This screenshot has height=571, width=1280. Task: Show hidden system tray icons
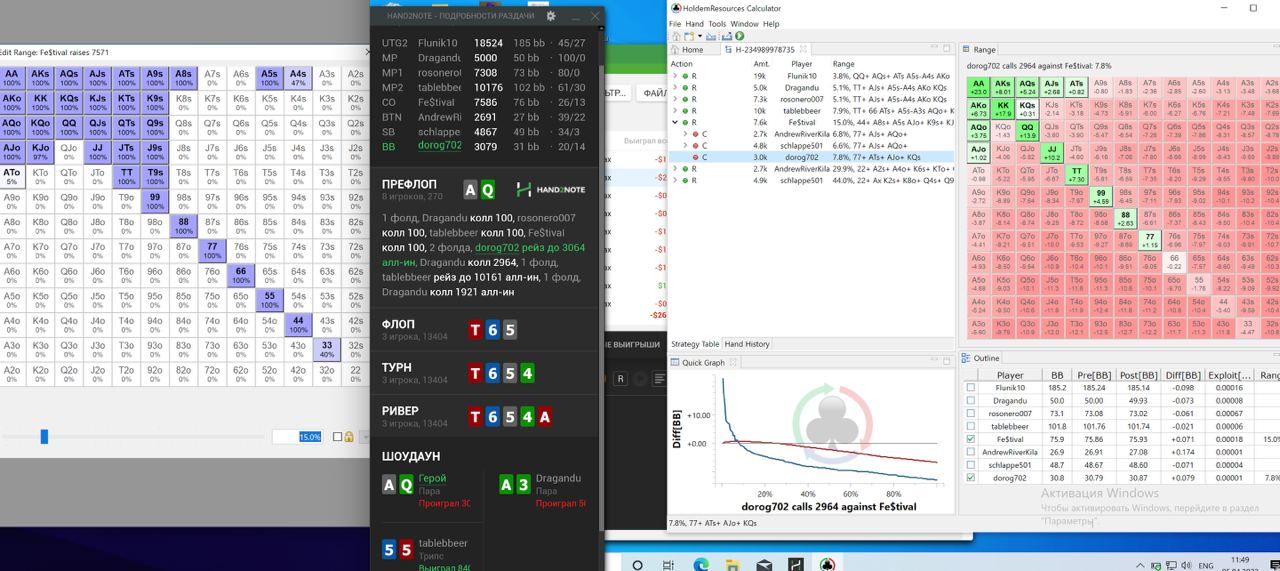[1140, 565]
